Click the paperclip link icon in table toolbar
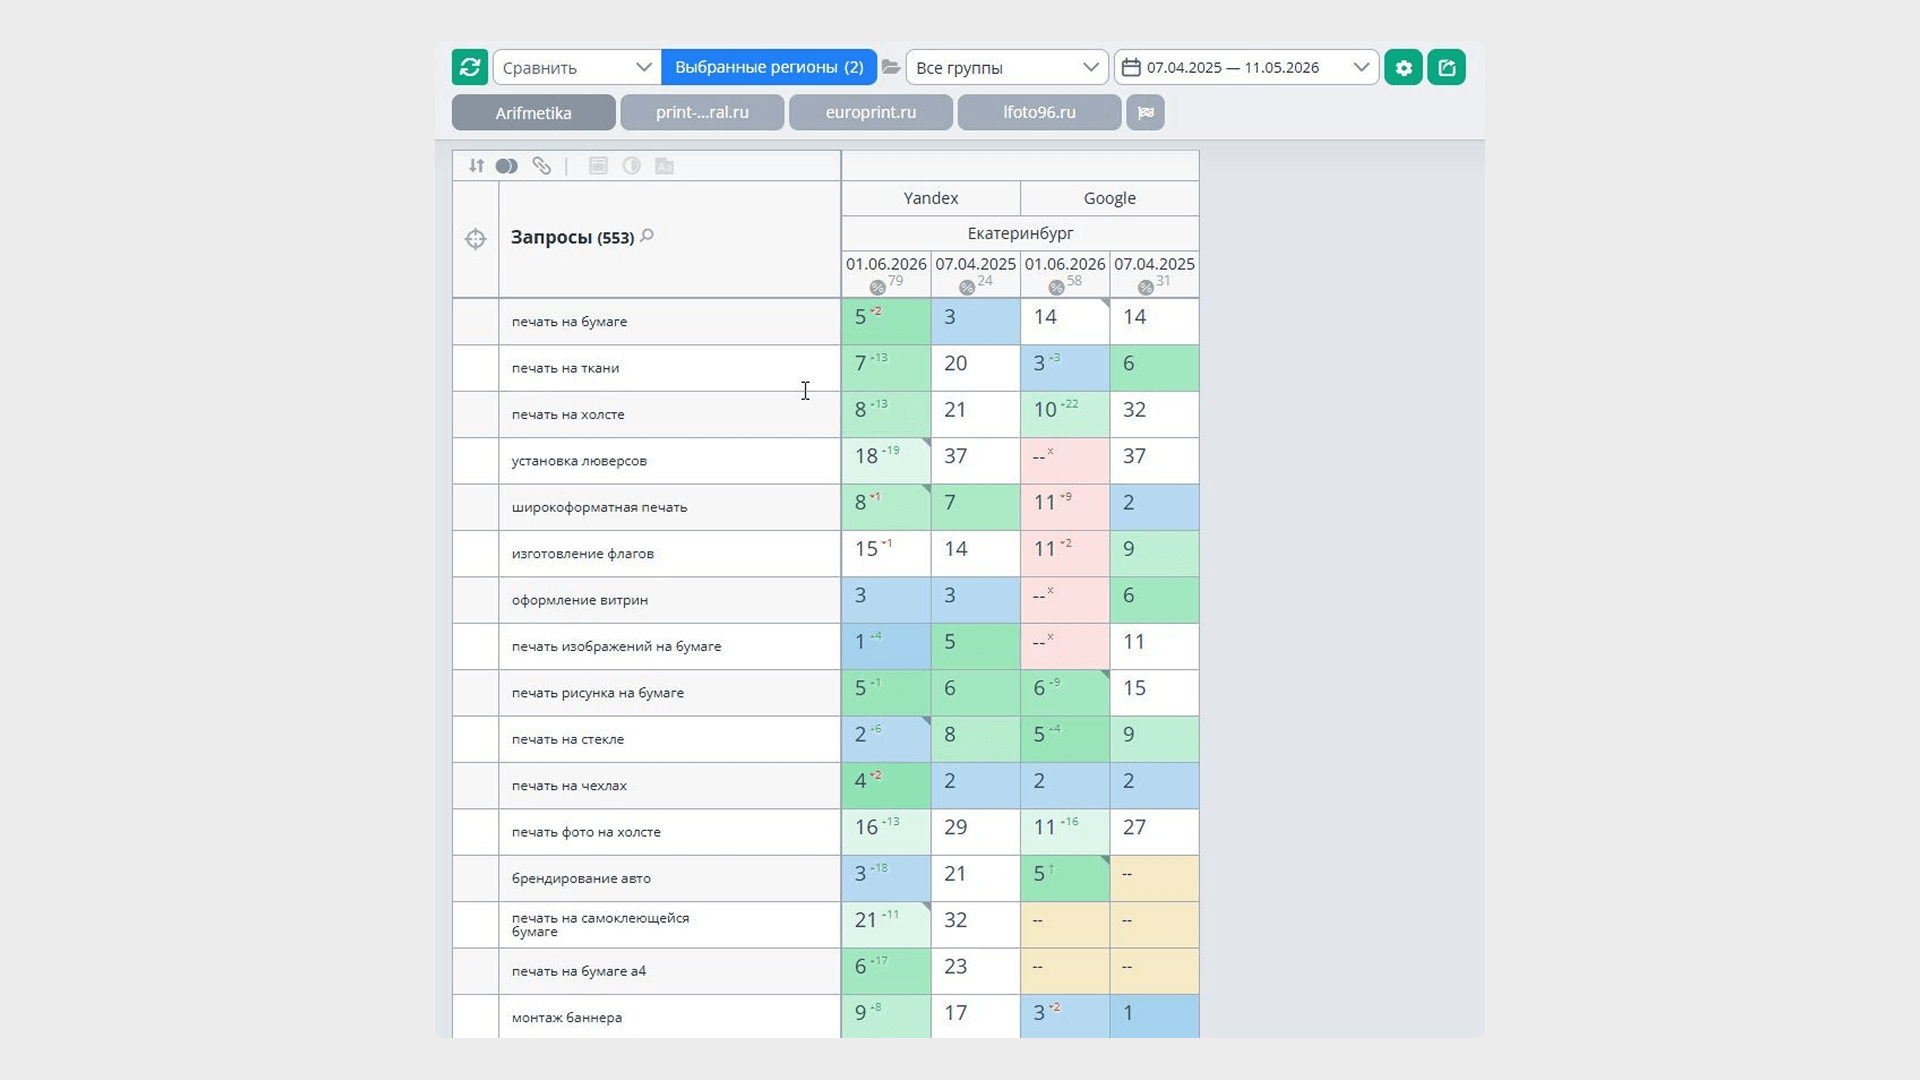 [541, 166]
